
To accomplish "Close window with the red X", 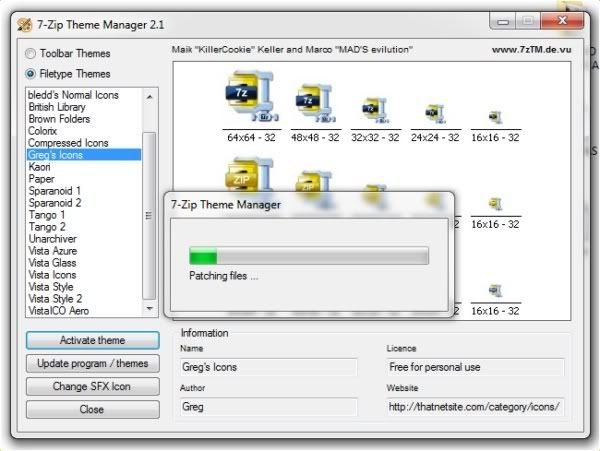I will pos(562,21).
